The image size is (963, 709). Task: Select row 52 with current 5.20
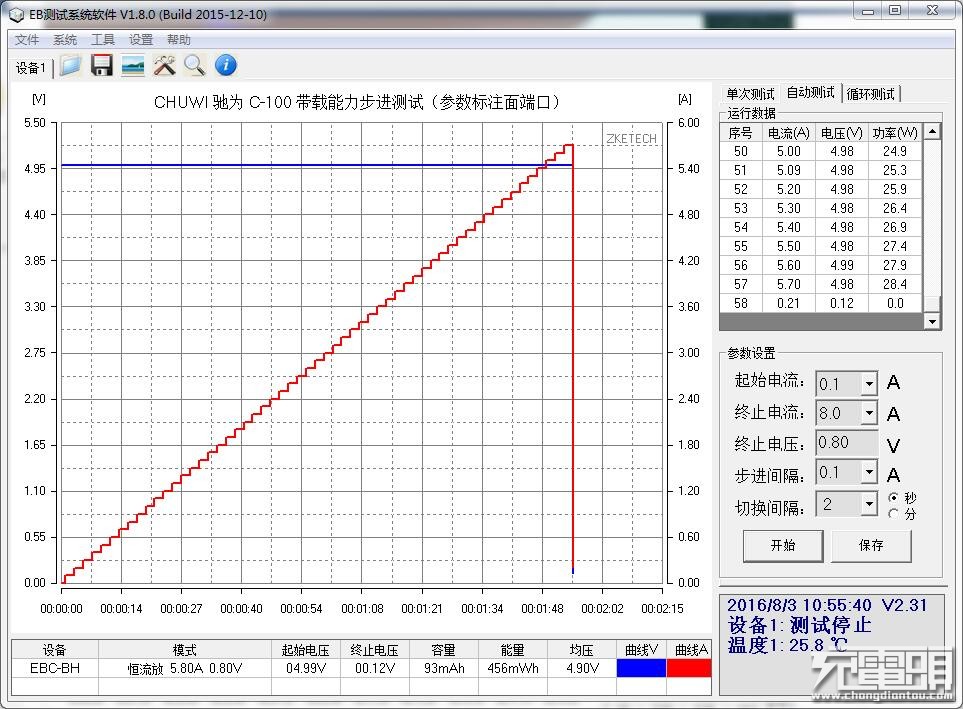coord(821,189)
